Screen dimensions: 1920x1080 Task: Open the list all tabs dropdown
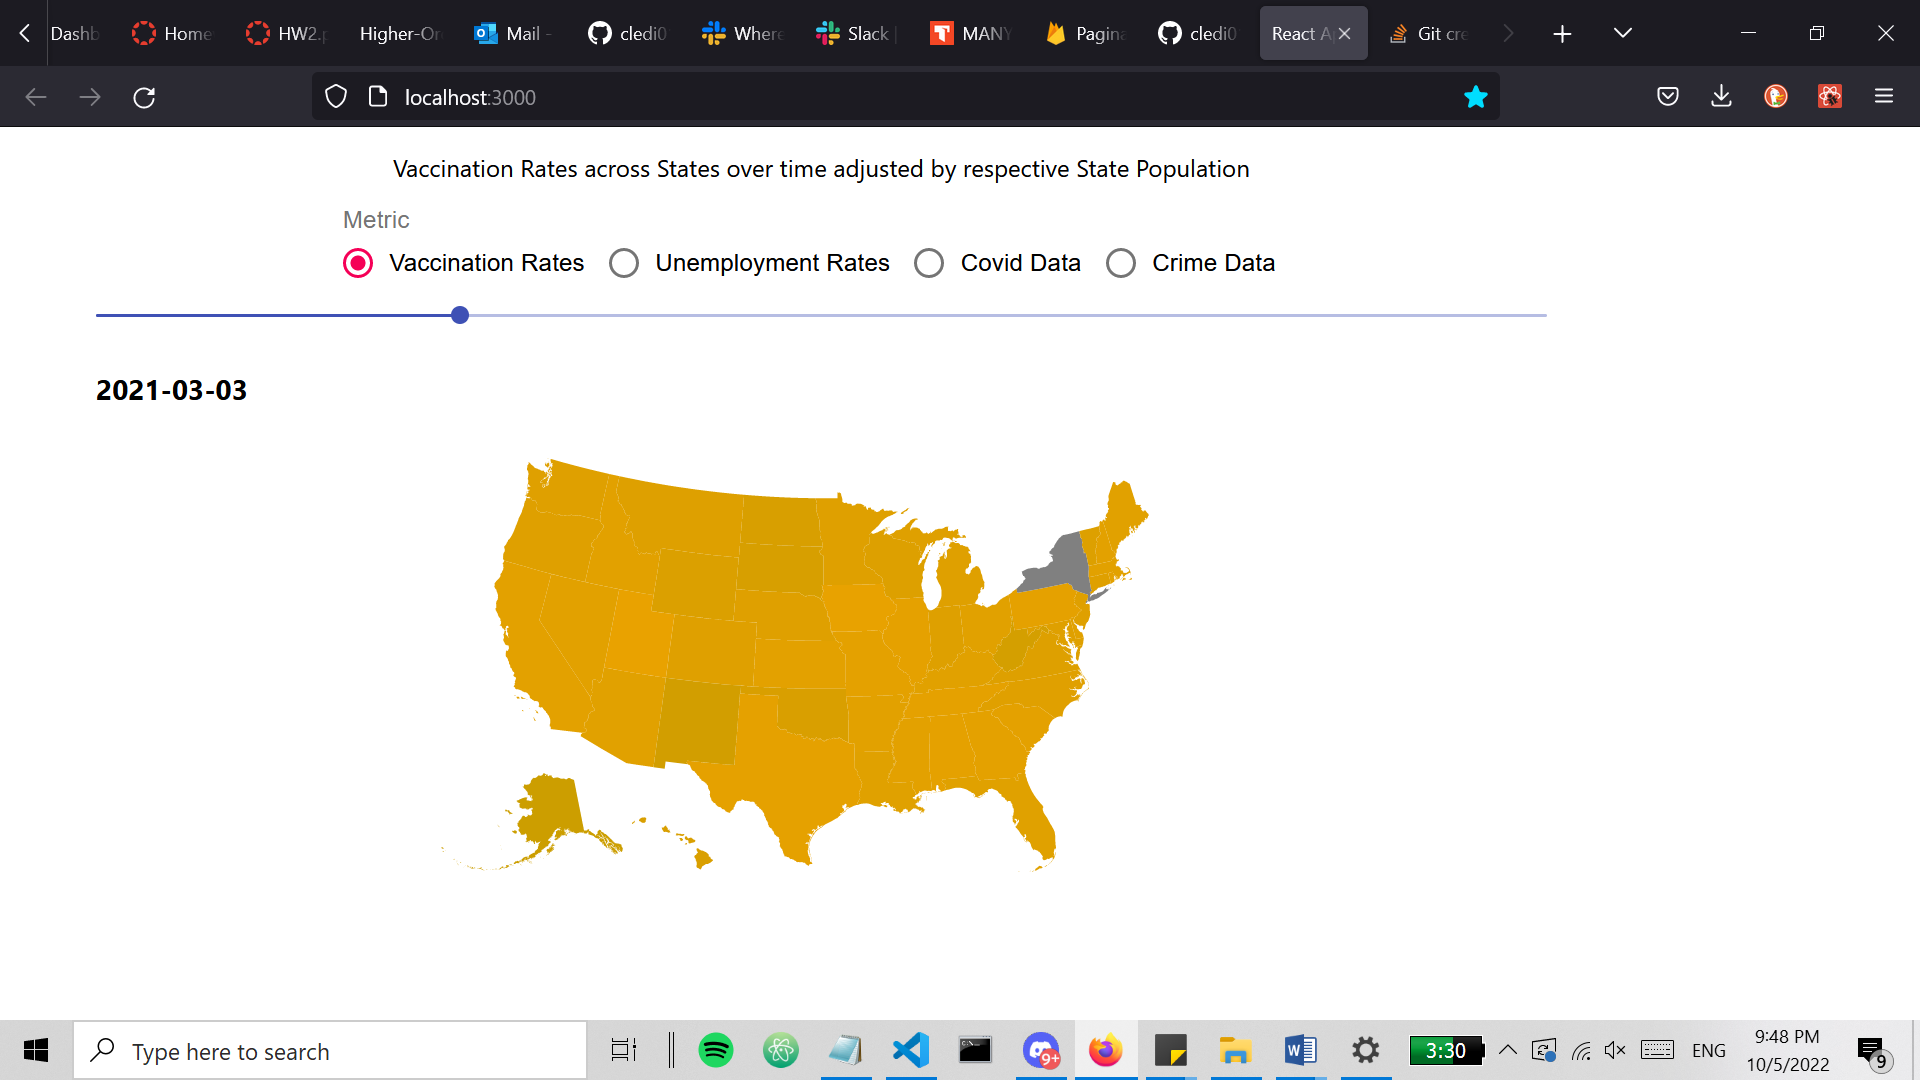click(1621, 33)
